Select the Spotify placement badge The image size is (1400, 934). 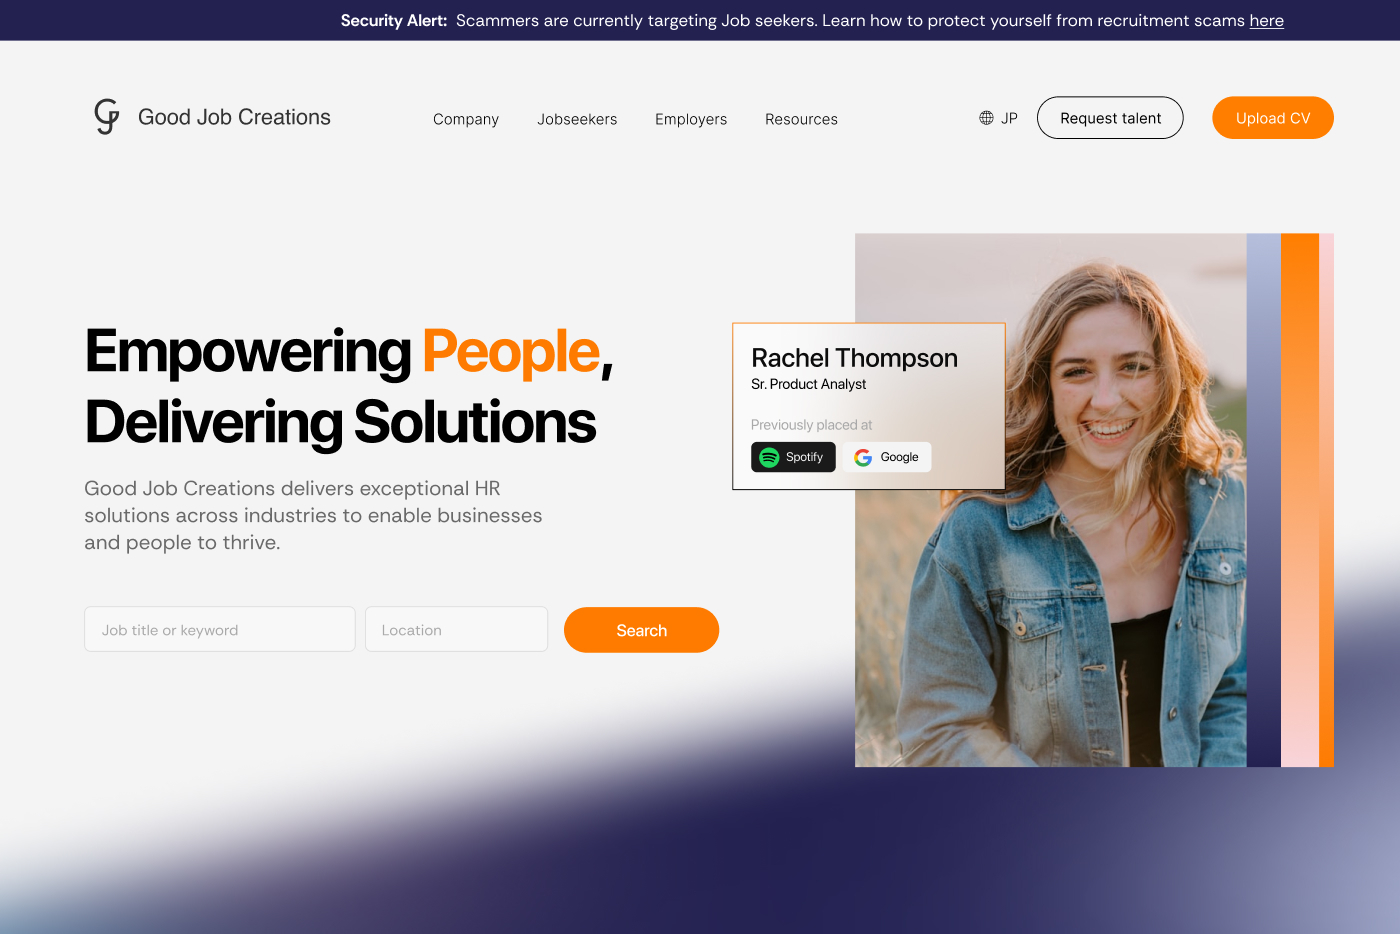pyautogui.click(x=793, y=457)
